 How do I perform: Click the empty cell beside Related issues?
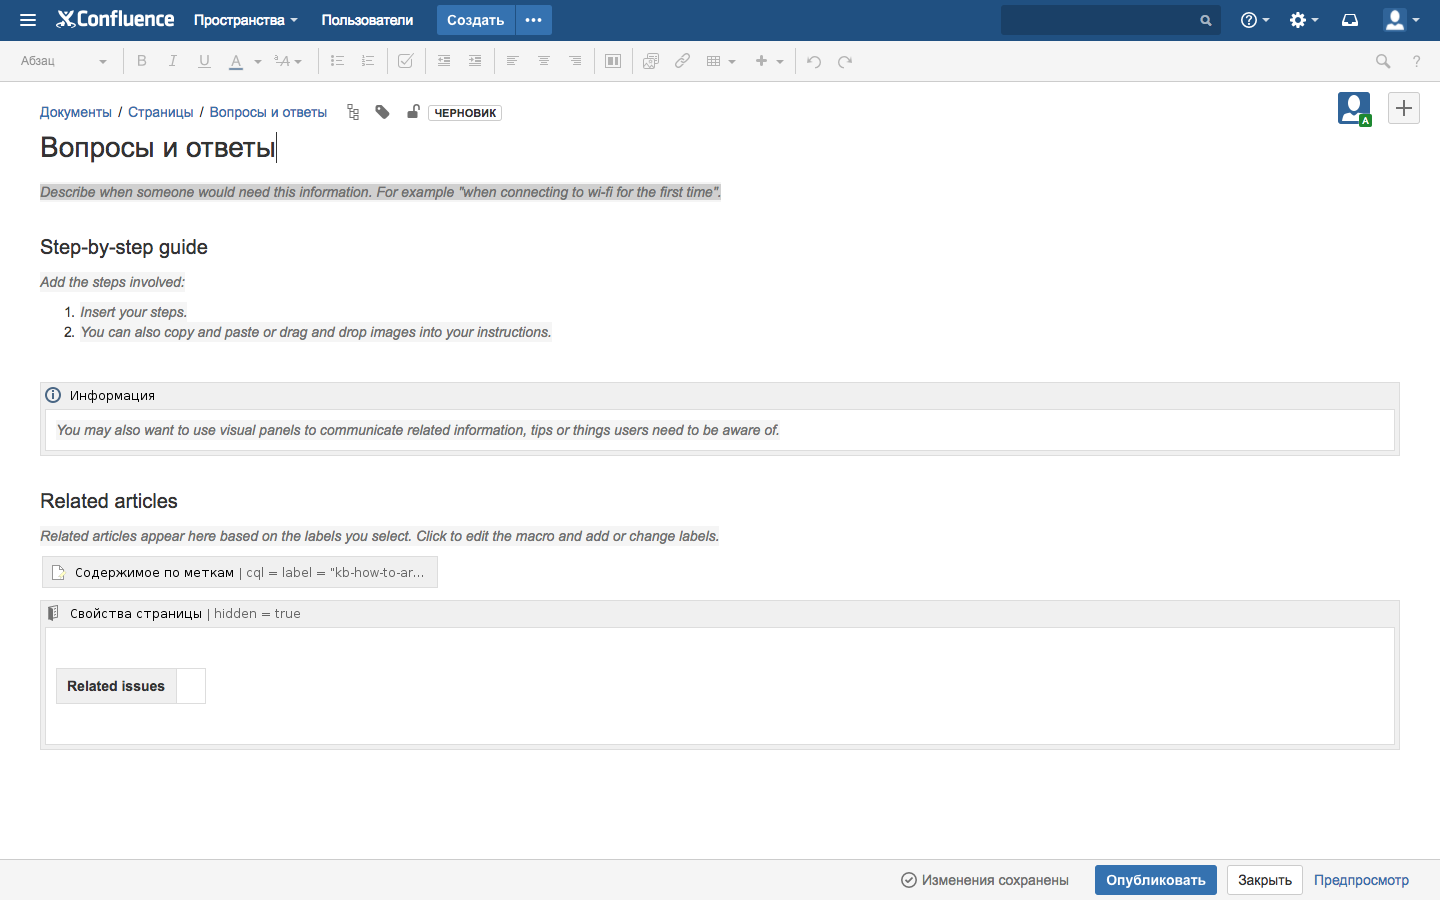[191, 686]
